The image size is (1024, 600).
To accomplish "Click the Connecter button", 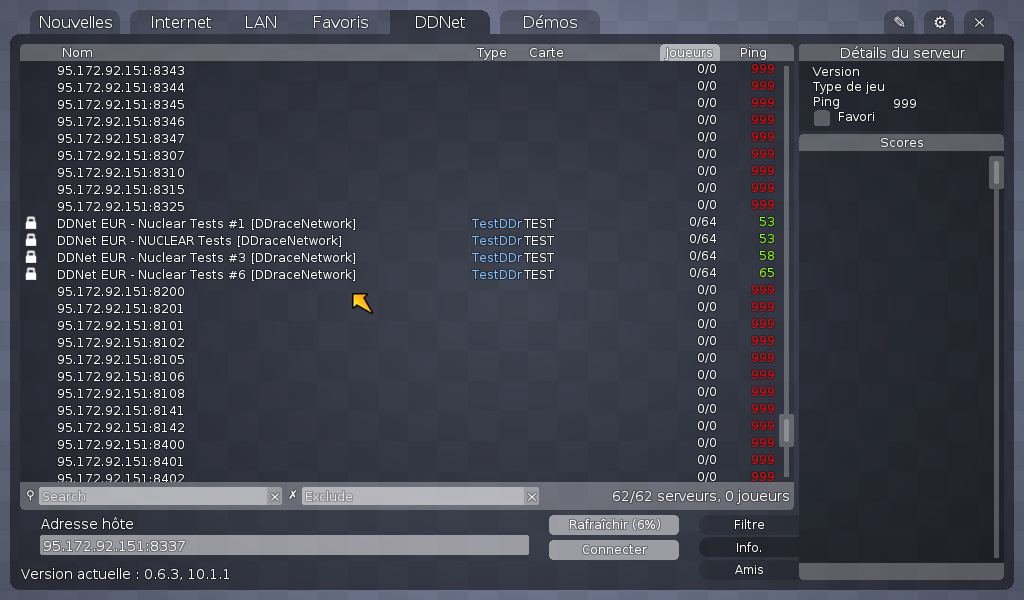I will pyautogui.click(x=614, y=550).
